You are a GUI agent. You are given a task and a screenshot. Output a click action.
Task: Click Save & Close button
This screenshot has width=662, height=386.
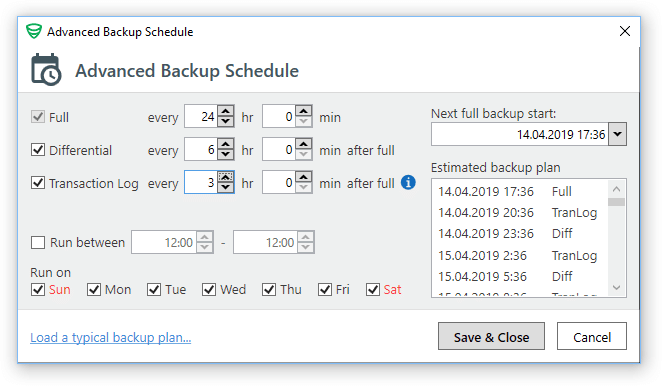[x=491, y=336]
